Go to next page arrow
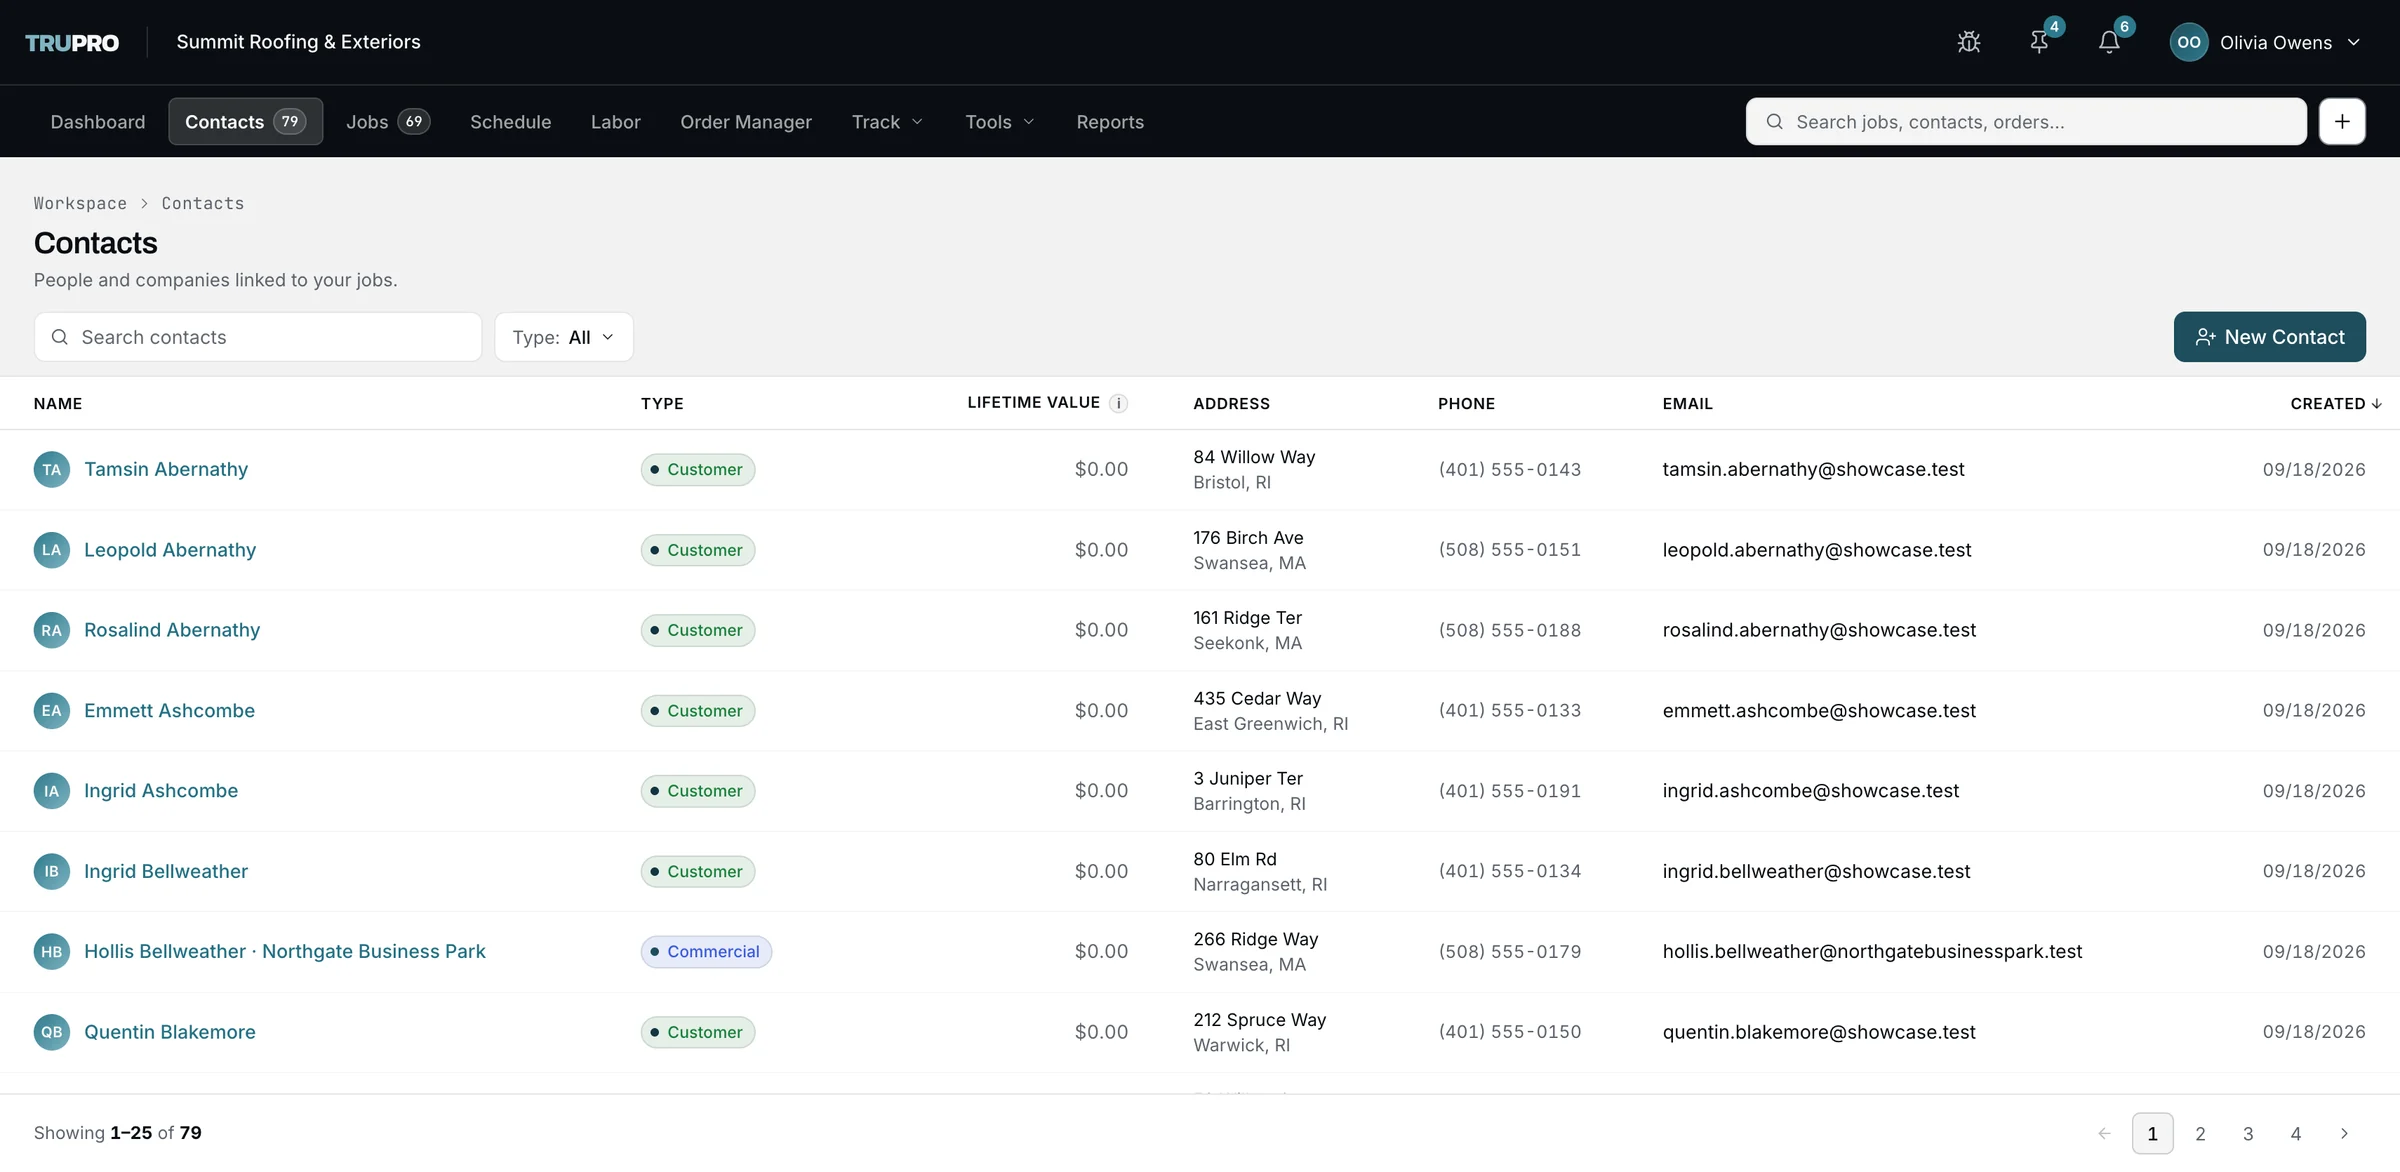 coord(2344,1133)
